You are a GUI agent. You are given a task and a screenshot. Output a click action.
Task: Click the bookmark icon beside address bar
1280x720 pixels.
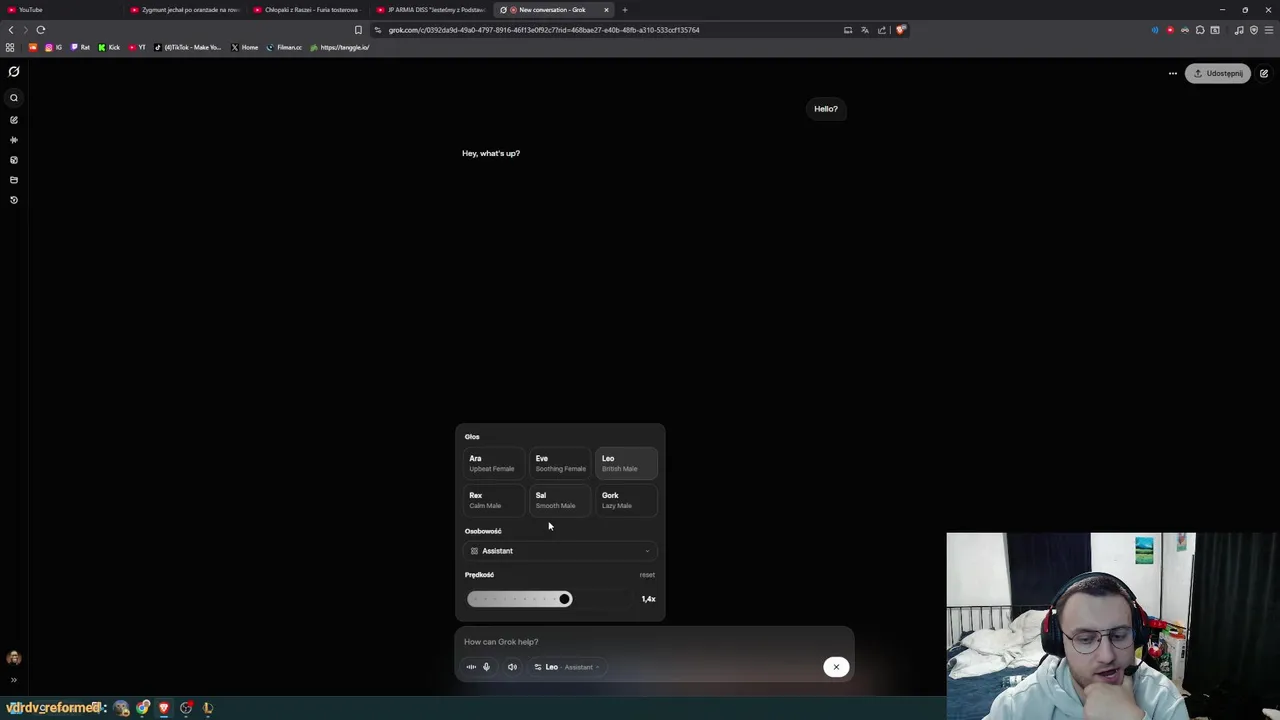point(358,30)
